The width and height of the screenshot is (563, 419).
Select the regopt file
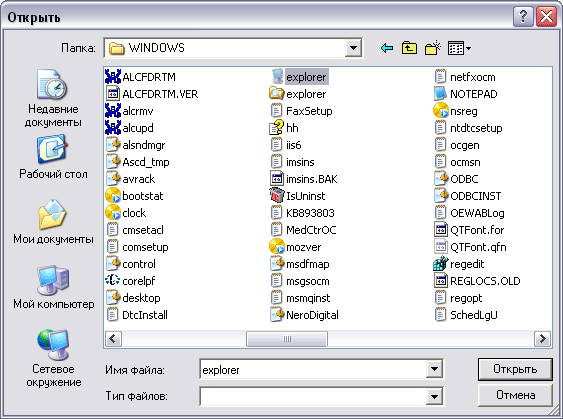coord(459,298)
